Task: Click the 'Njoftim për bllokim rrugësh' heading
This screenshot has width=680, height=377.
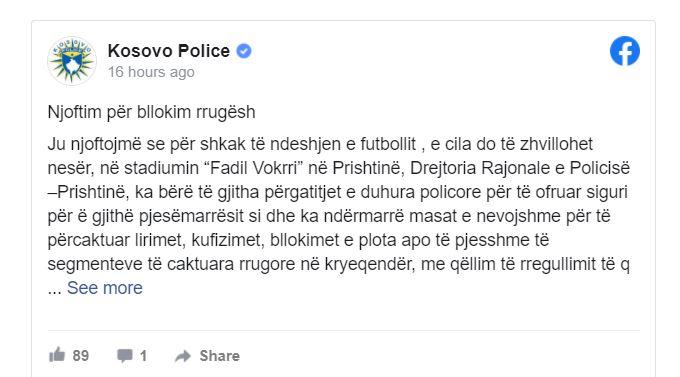Action: (x=151, y=112)
